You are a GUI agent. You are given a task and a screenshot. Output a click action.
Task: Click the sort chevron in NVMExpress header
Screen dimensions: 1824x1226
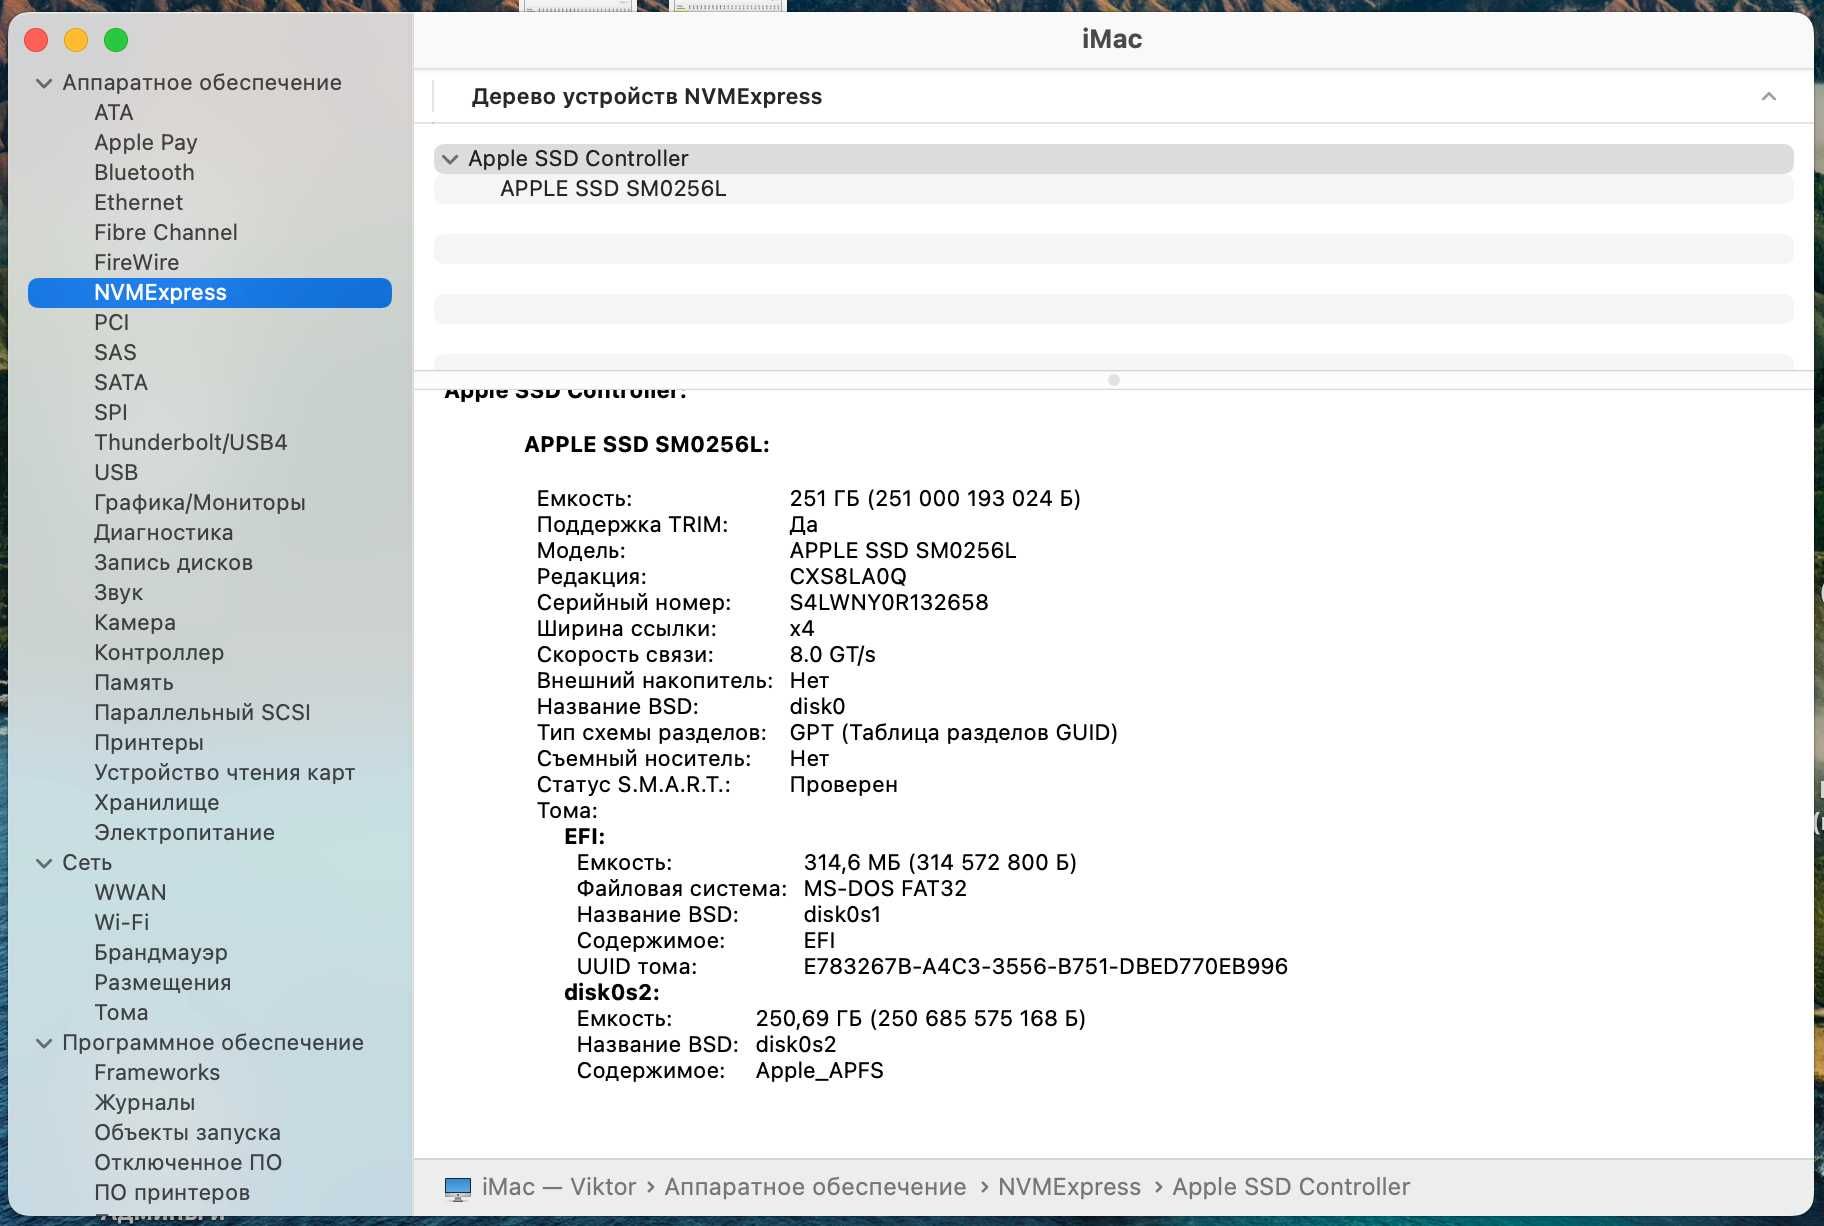coord(1768,97)
